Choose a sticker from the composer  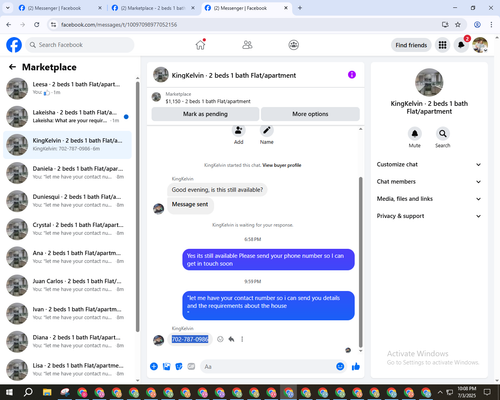click(x=179, y=366)
